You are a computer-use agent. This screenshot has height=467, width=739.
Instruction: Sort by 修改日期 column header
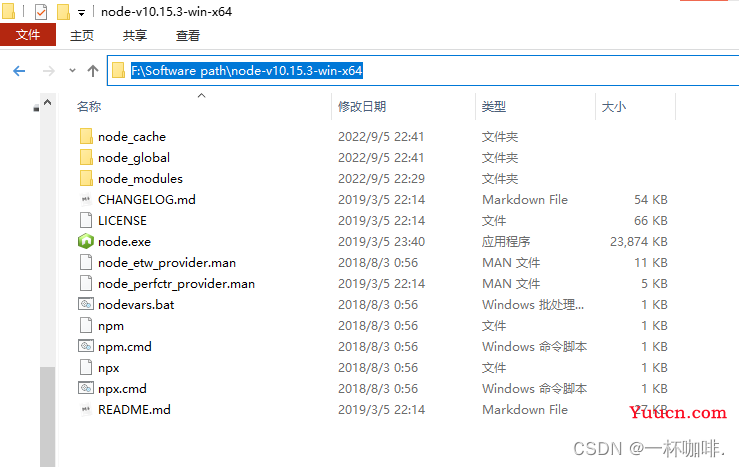tap(362, 107)
